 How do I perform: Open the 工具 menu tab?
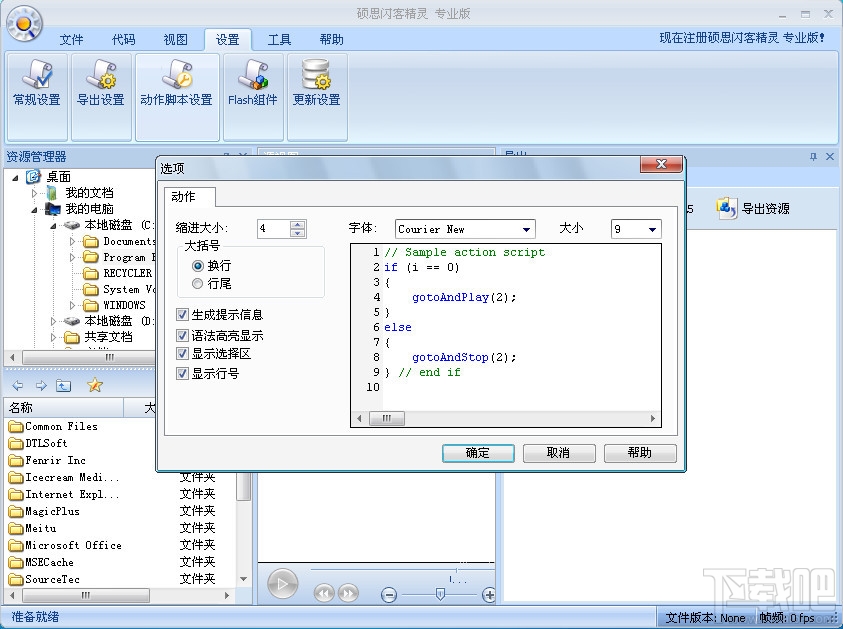pos(280,40)
